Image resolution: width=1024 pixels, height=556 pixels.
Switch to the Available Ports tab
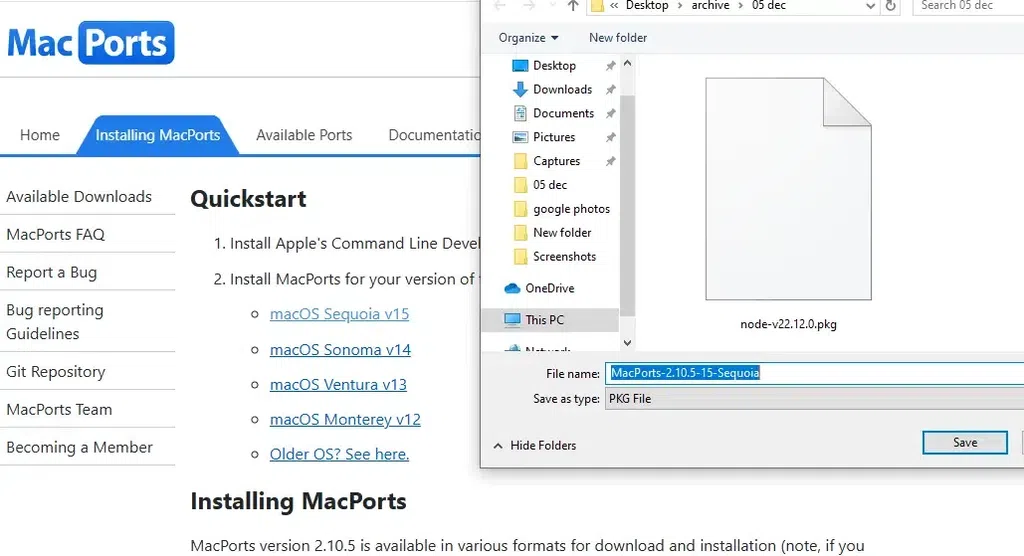pos(304,135)
